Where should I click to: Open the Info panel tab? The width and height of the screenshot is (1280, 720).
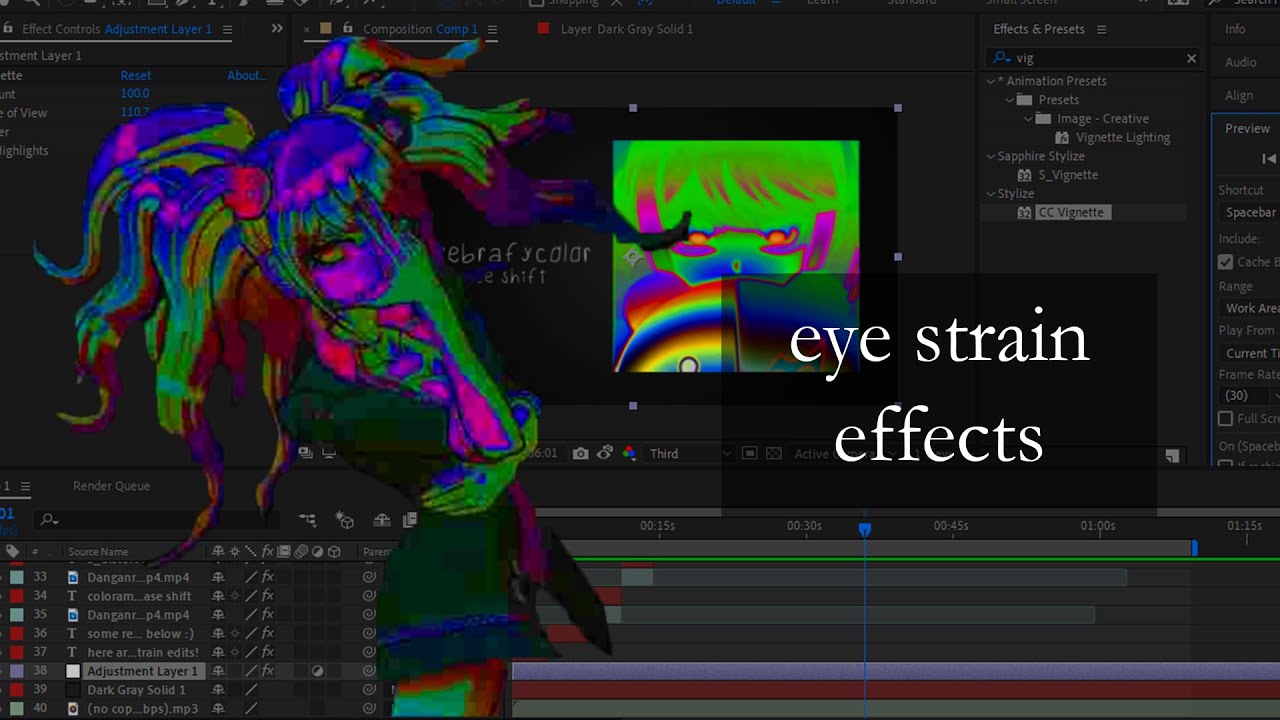pos(1236,30)
